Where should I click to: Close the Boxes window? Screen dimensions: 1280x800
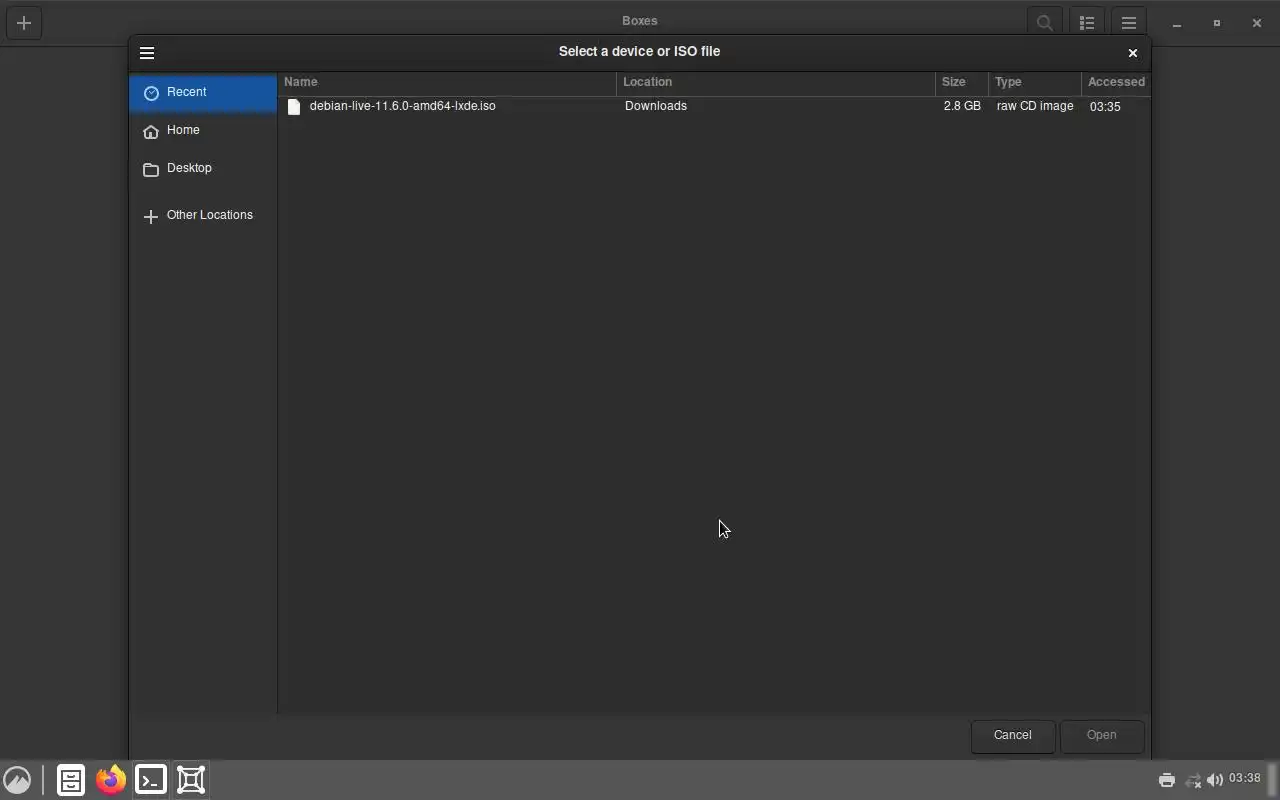click(1257, 23)
